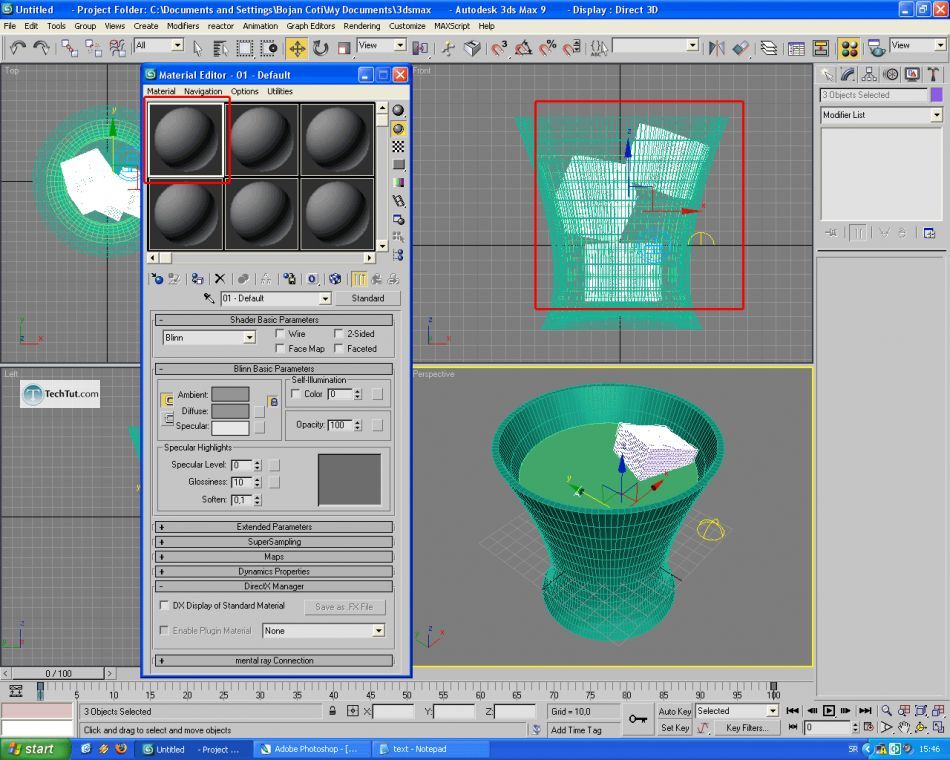The width and height of the screenshot is (950, 760).
Task: Expand SuperSampling rollout
Action: [274, 542]
